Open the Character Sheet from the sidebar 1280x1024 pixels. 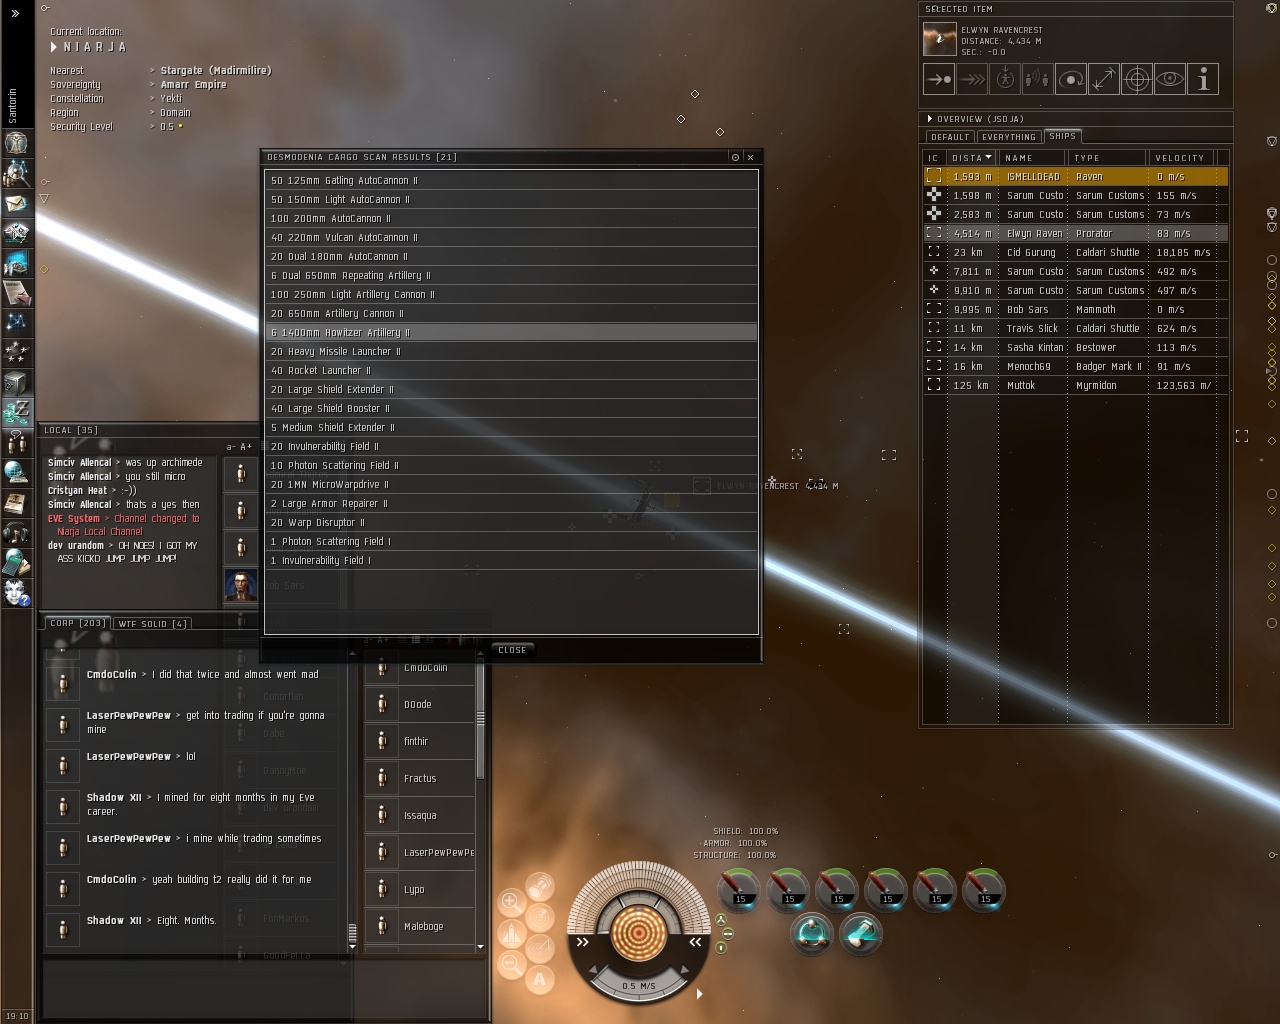[x=16, y=143]
